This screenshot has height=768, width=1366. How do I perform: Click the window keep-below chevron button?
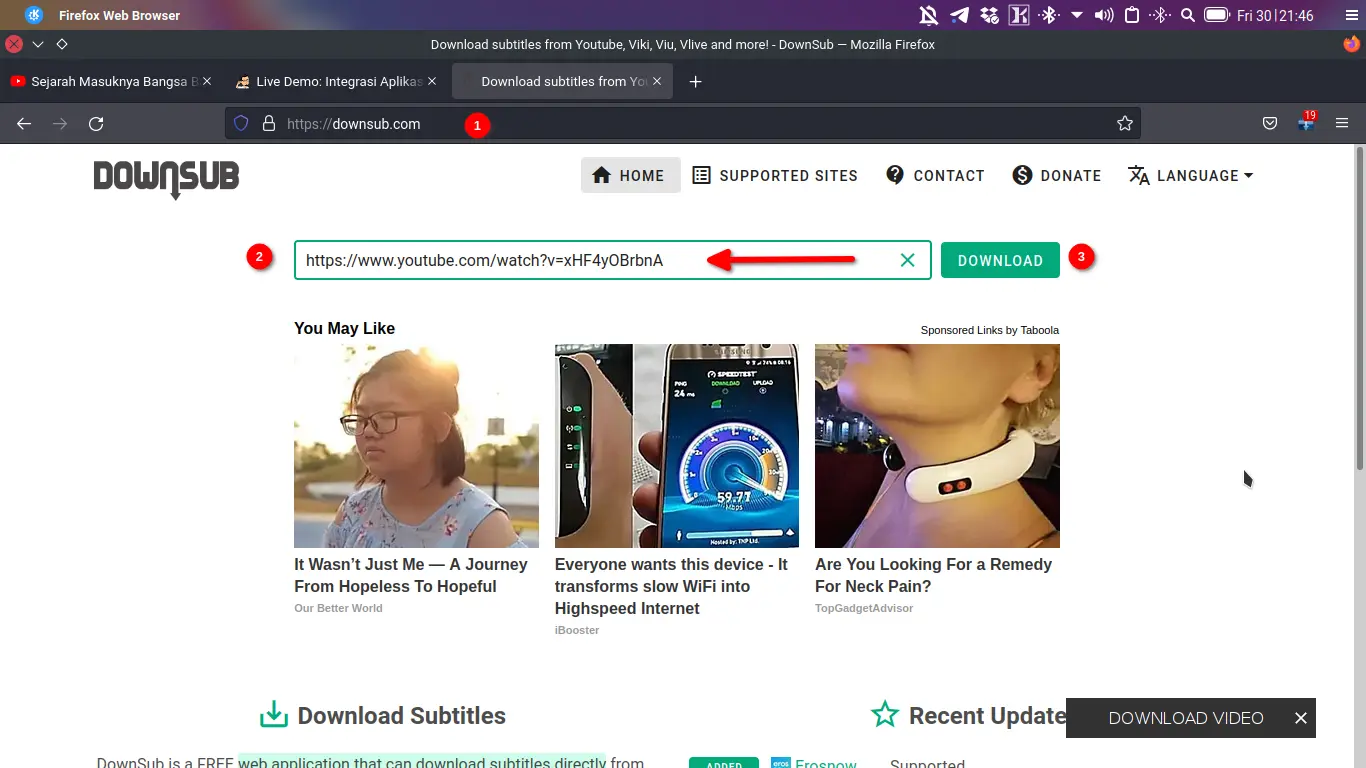point(38,44)
